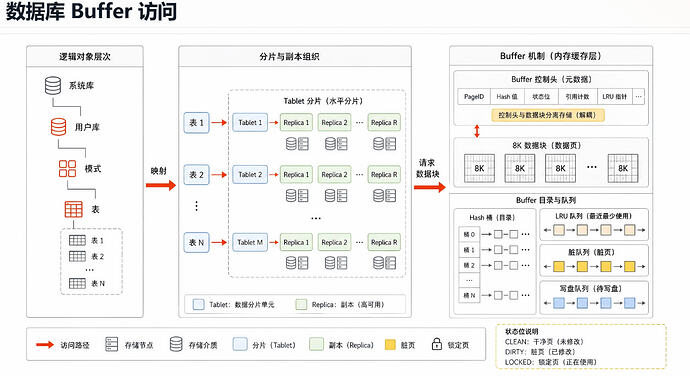Click the 状态位说明 heading
Screen dimensions: 690x376
click(521, 331)
